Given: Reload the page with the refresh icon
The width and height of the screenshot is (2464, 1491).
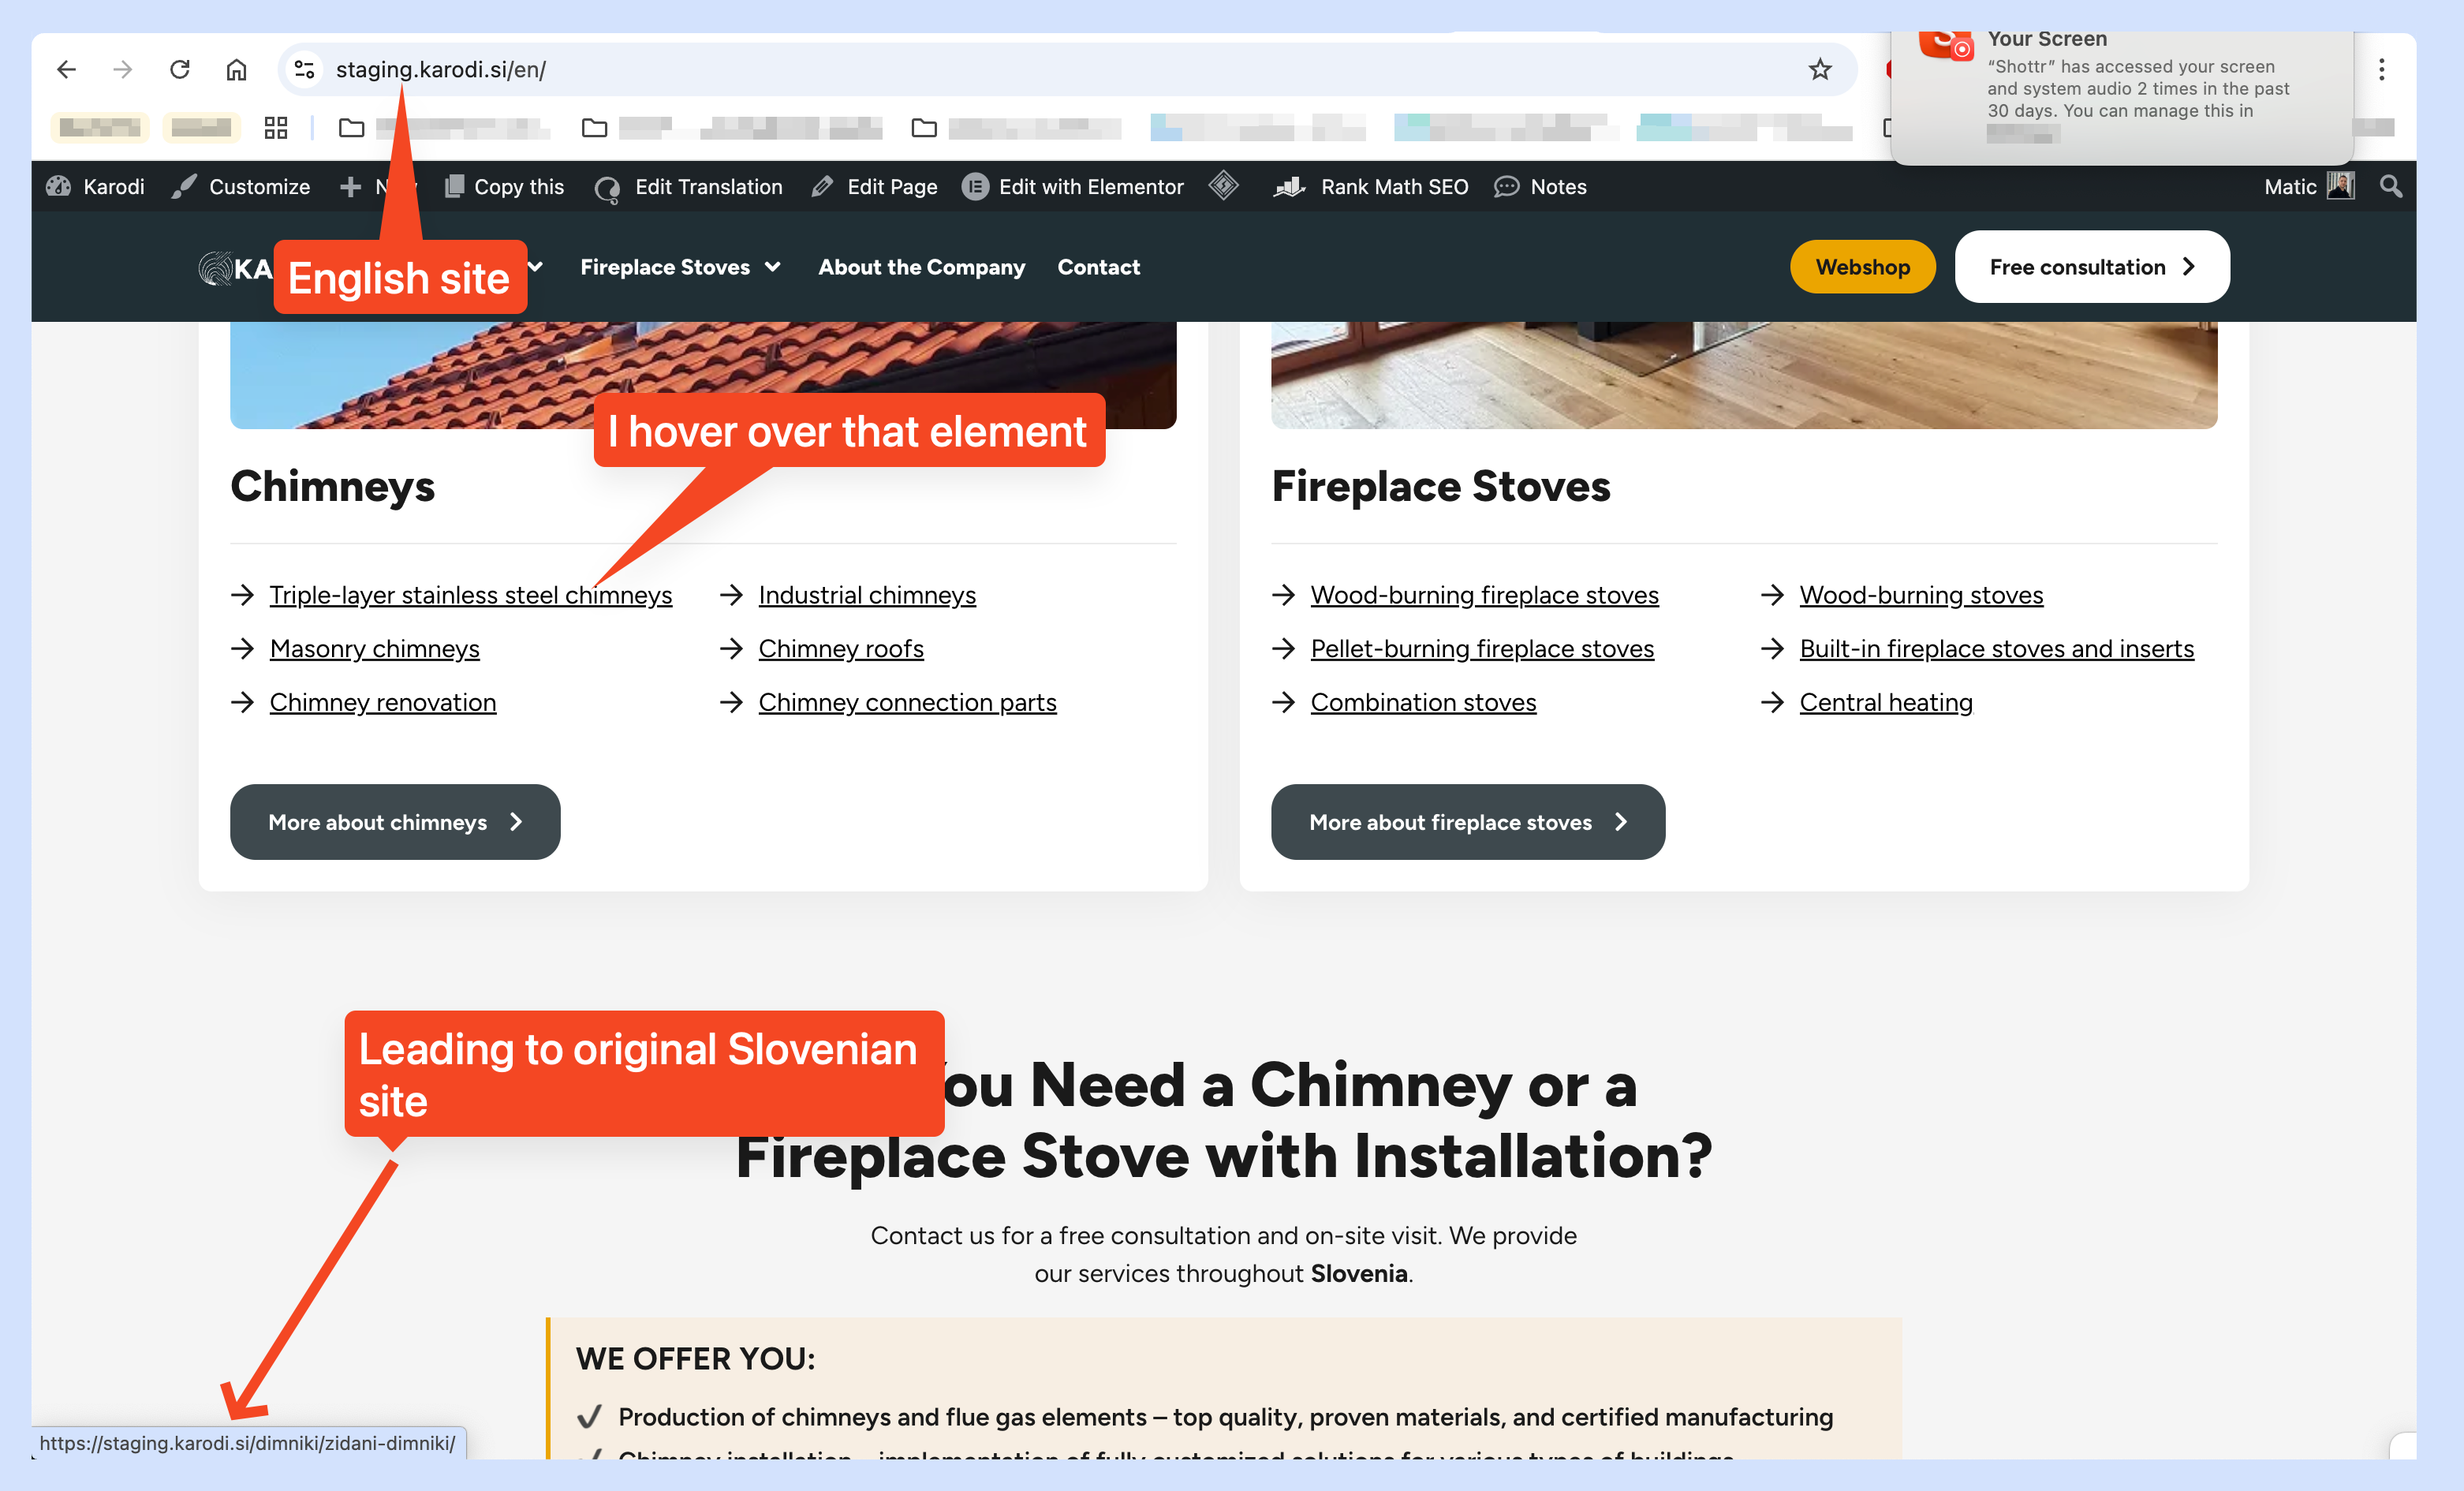Looking at the screenshot, I should (x=180, y=69).
